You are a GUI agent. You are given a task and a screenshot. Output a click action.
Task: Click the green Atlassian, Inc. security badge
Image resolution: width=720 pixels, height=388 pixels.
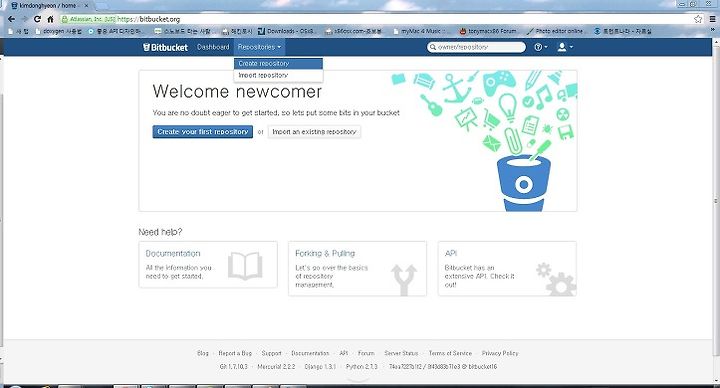pos(89,19)
